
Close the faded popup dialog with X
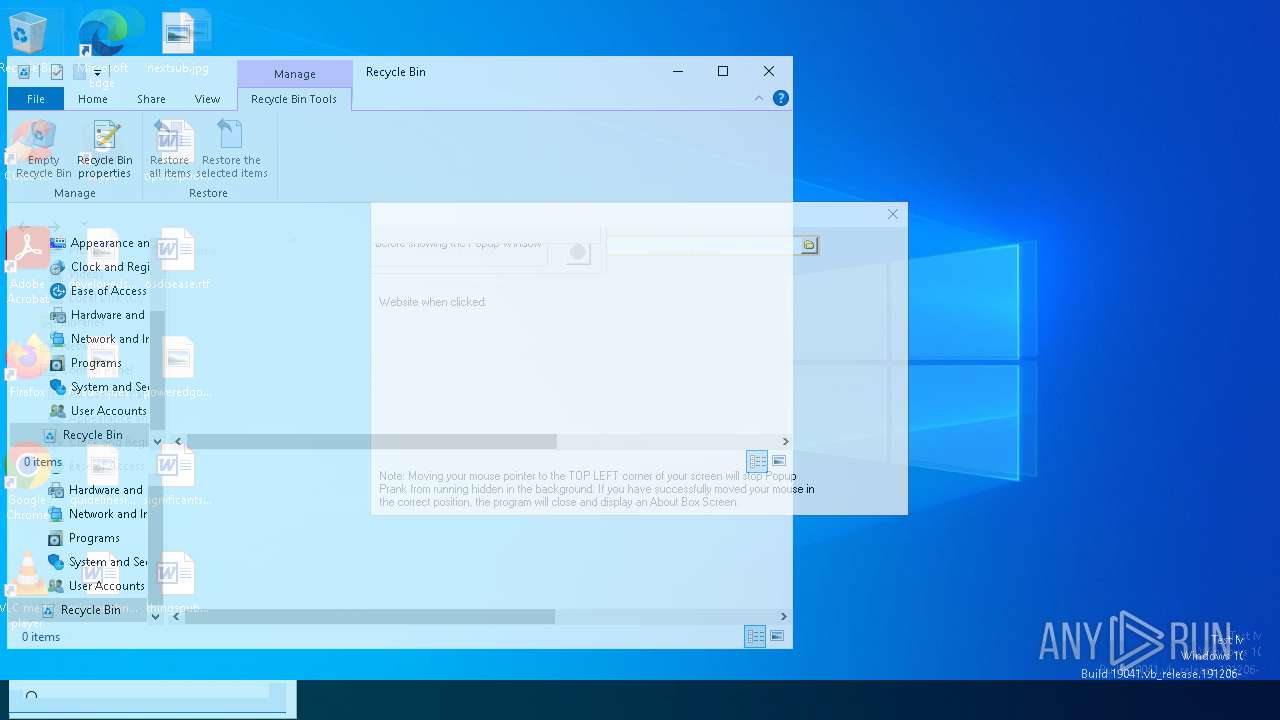pyautogui.click(x=893, y=214)
